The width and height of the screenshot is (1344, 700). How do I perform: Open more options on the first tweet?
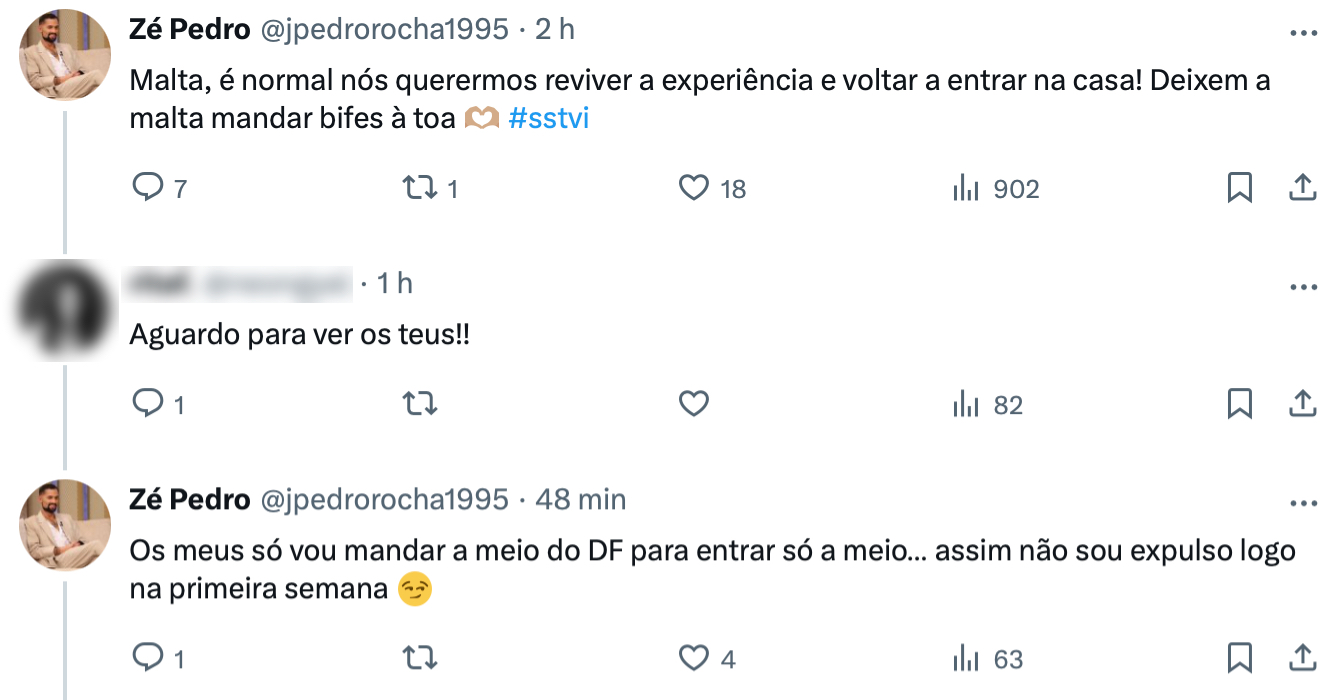click(1303, 32)
